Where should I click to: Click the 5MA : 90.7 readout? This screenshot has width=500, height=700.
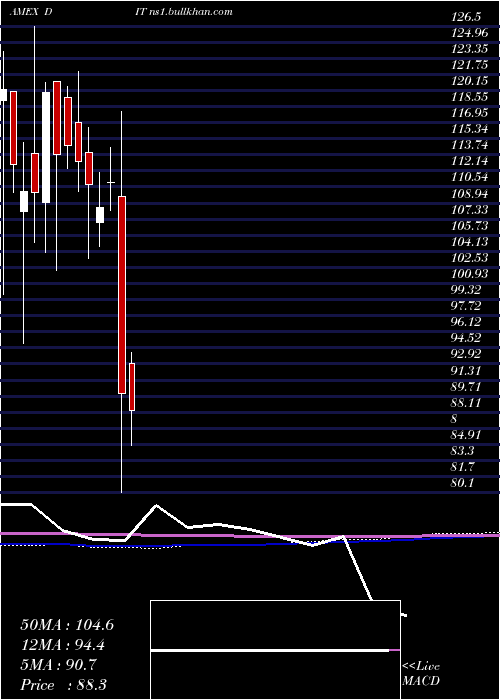click(x=60, y=664)
